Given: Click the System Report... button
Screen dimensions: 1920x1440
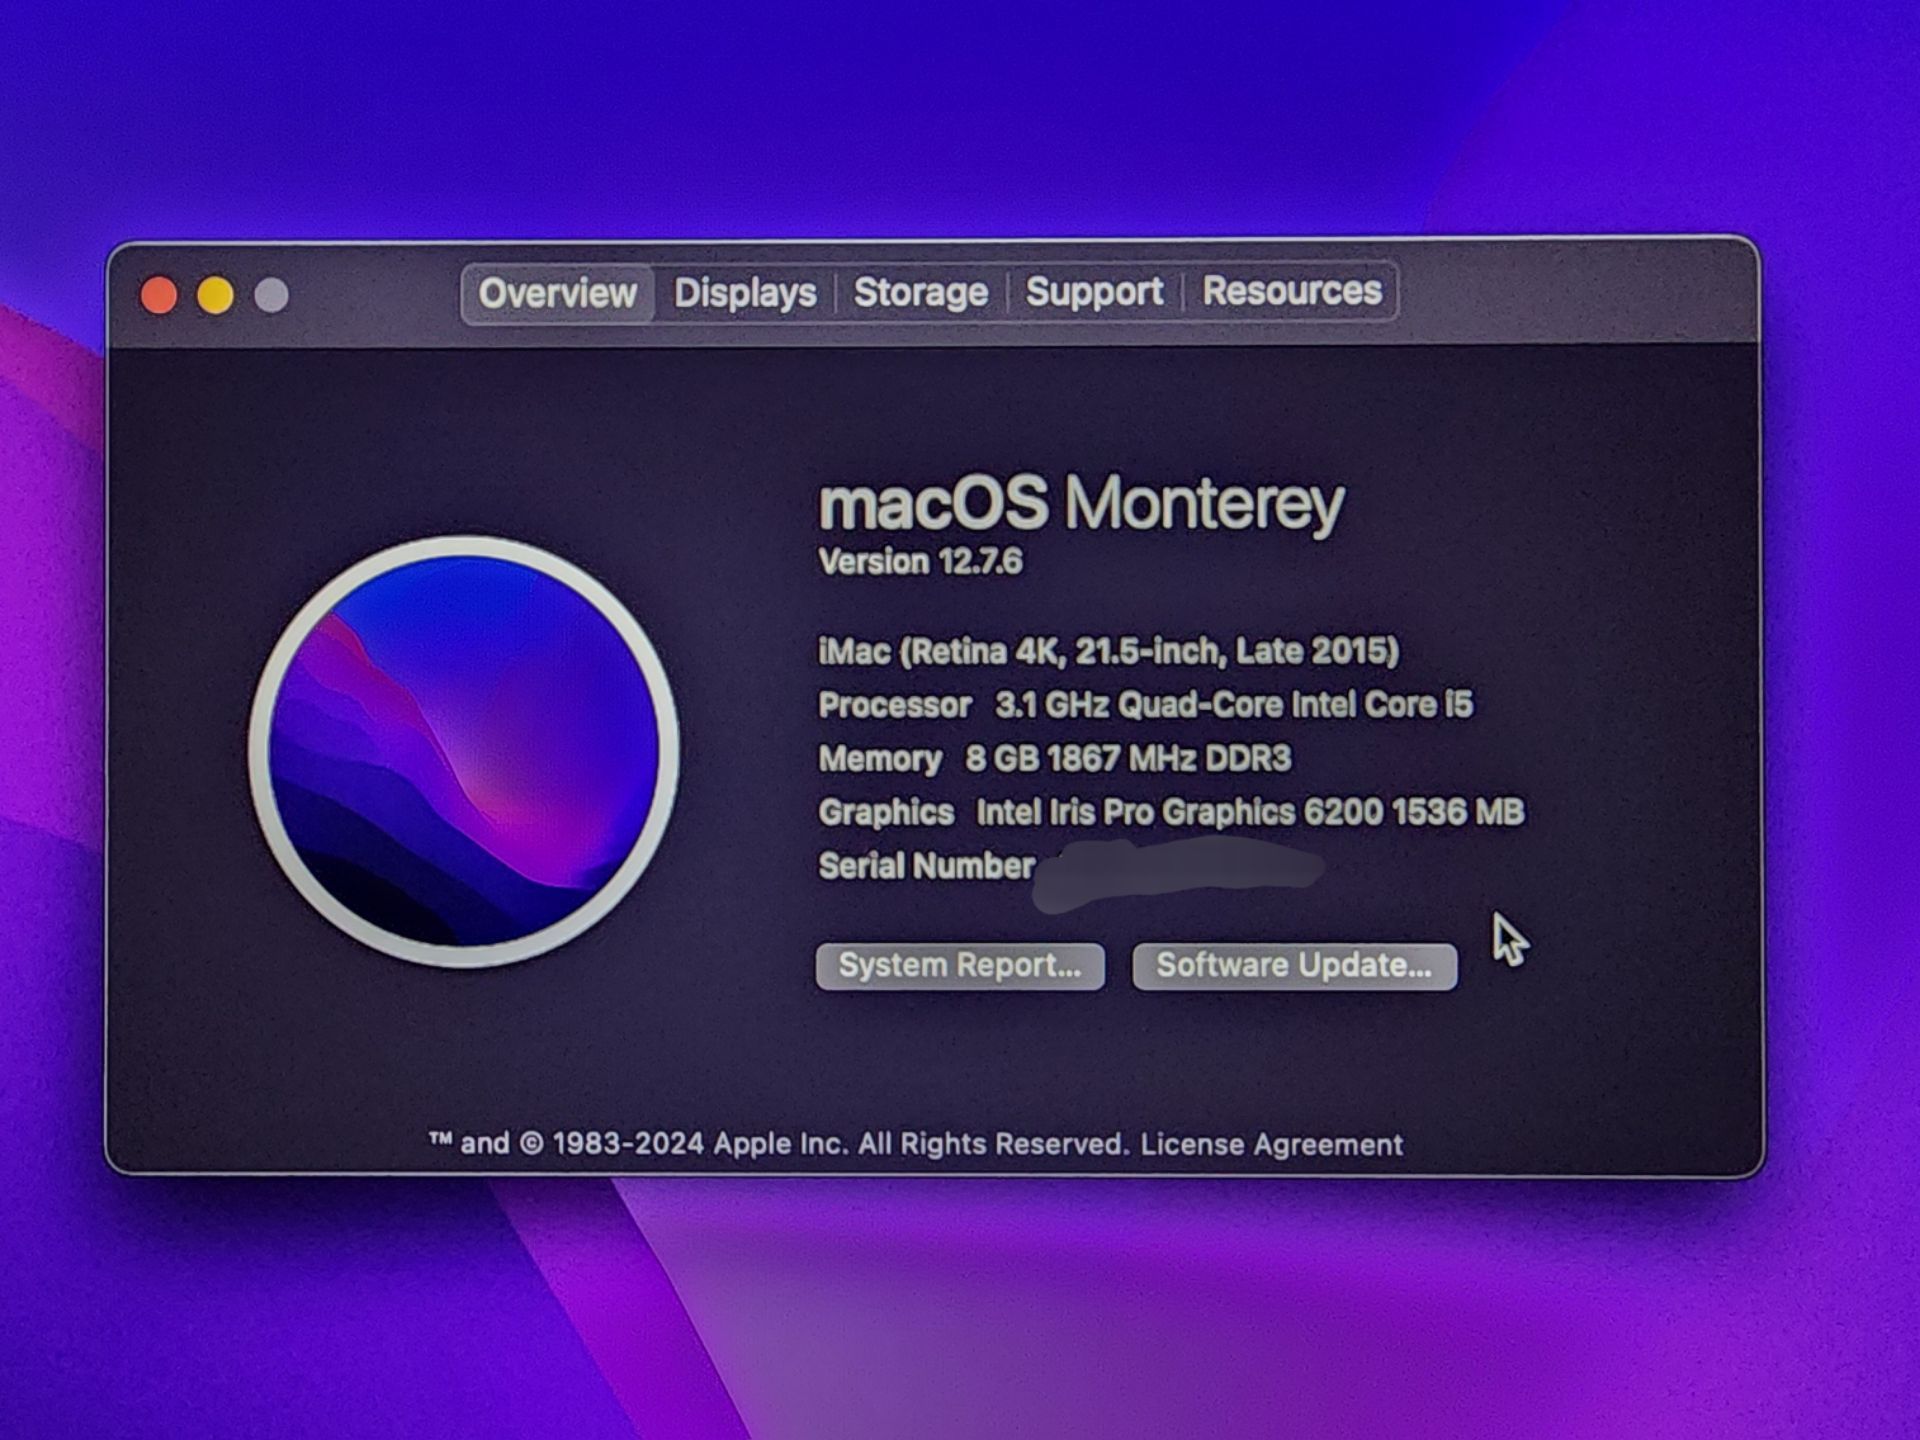Looking at the screenshot, I should tap(960, 965).
